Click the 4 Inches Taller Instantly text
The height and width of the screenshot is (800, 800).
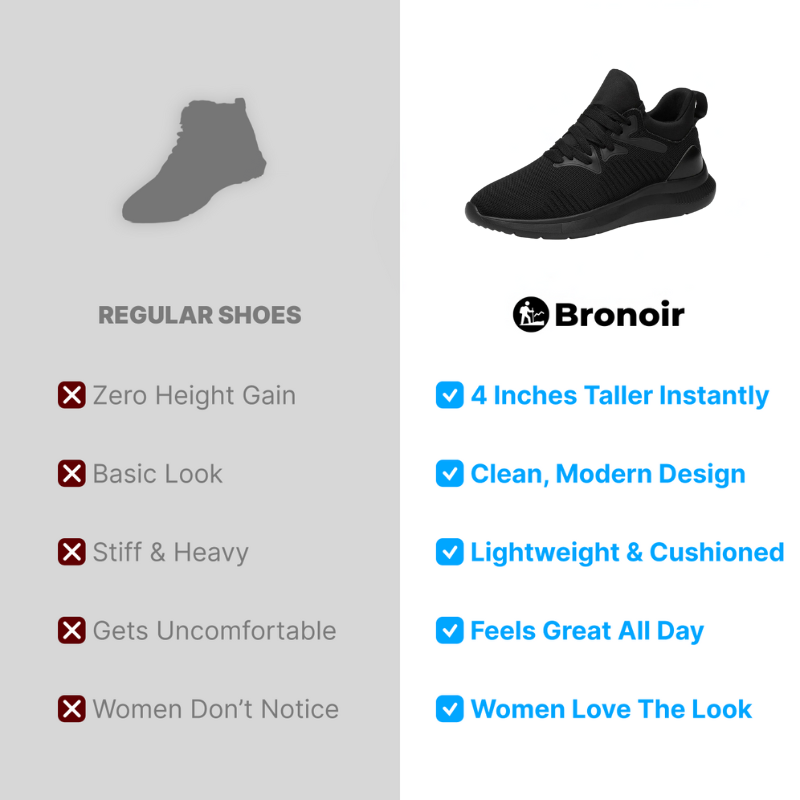click(x=619, y=396)
